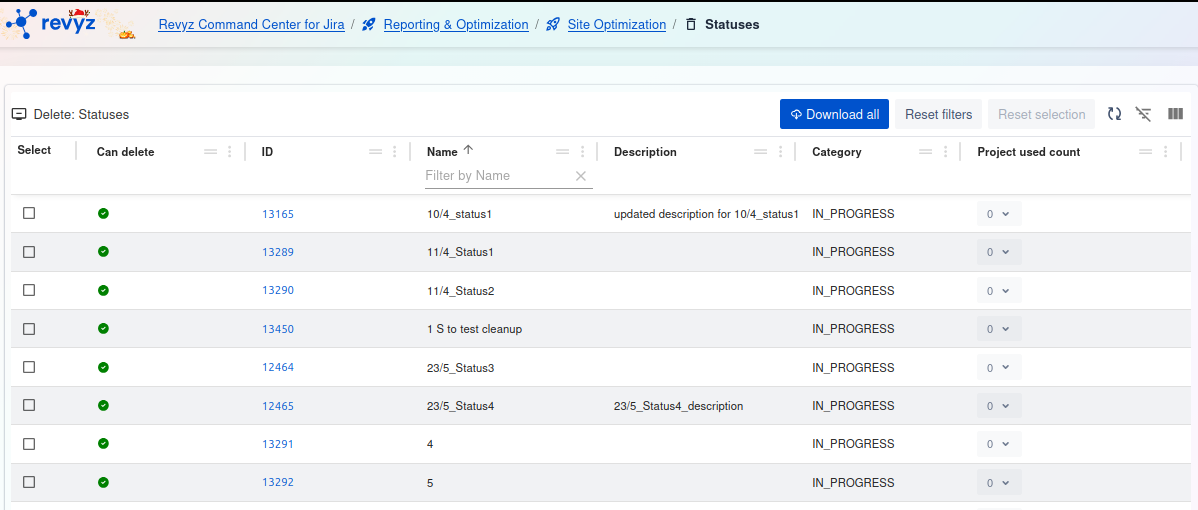Click the clear filters icon beside refresh
This screenshot has width=1198, height=510.
click(x=1144, y=114)
